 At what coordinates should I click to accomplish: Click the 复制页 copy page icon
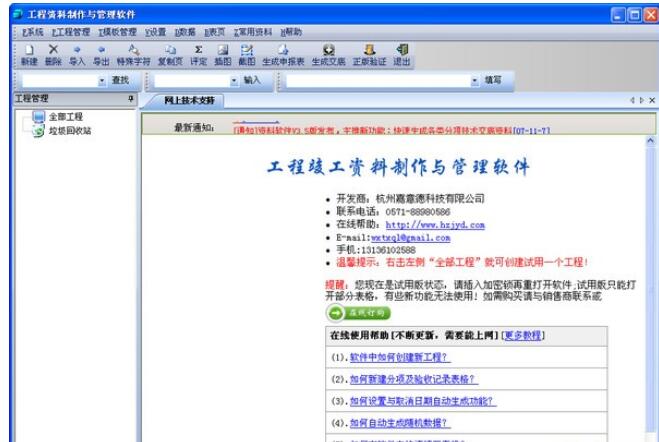[170, 55]
